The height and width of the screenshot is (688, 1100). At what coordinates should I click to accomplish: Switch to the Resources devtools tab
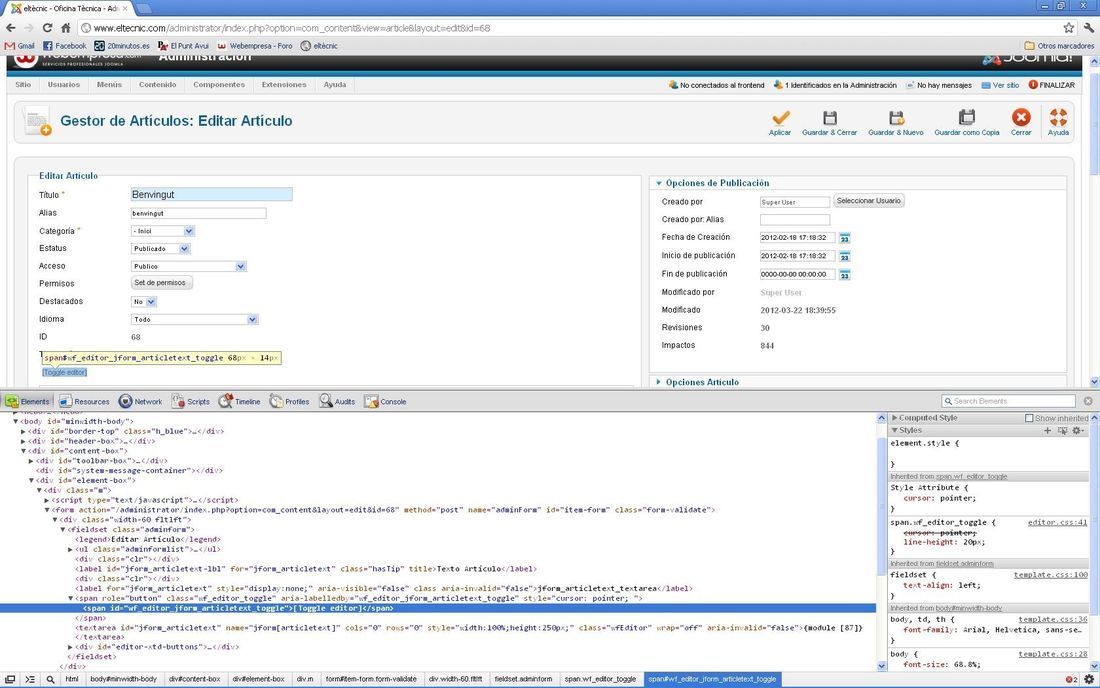point(84,402)
